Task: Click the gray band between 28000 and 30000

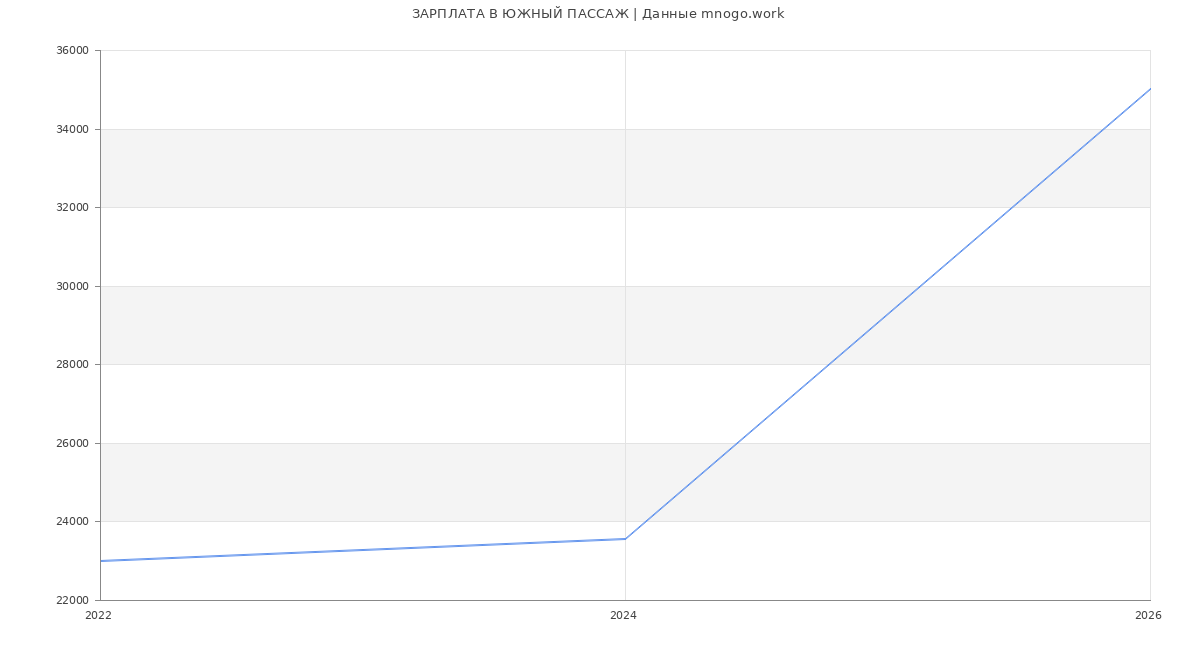Action: pyautogui.click(x=400, y=325)
